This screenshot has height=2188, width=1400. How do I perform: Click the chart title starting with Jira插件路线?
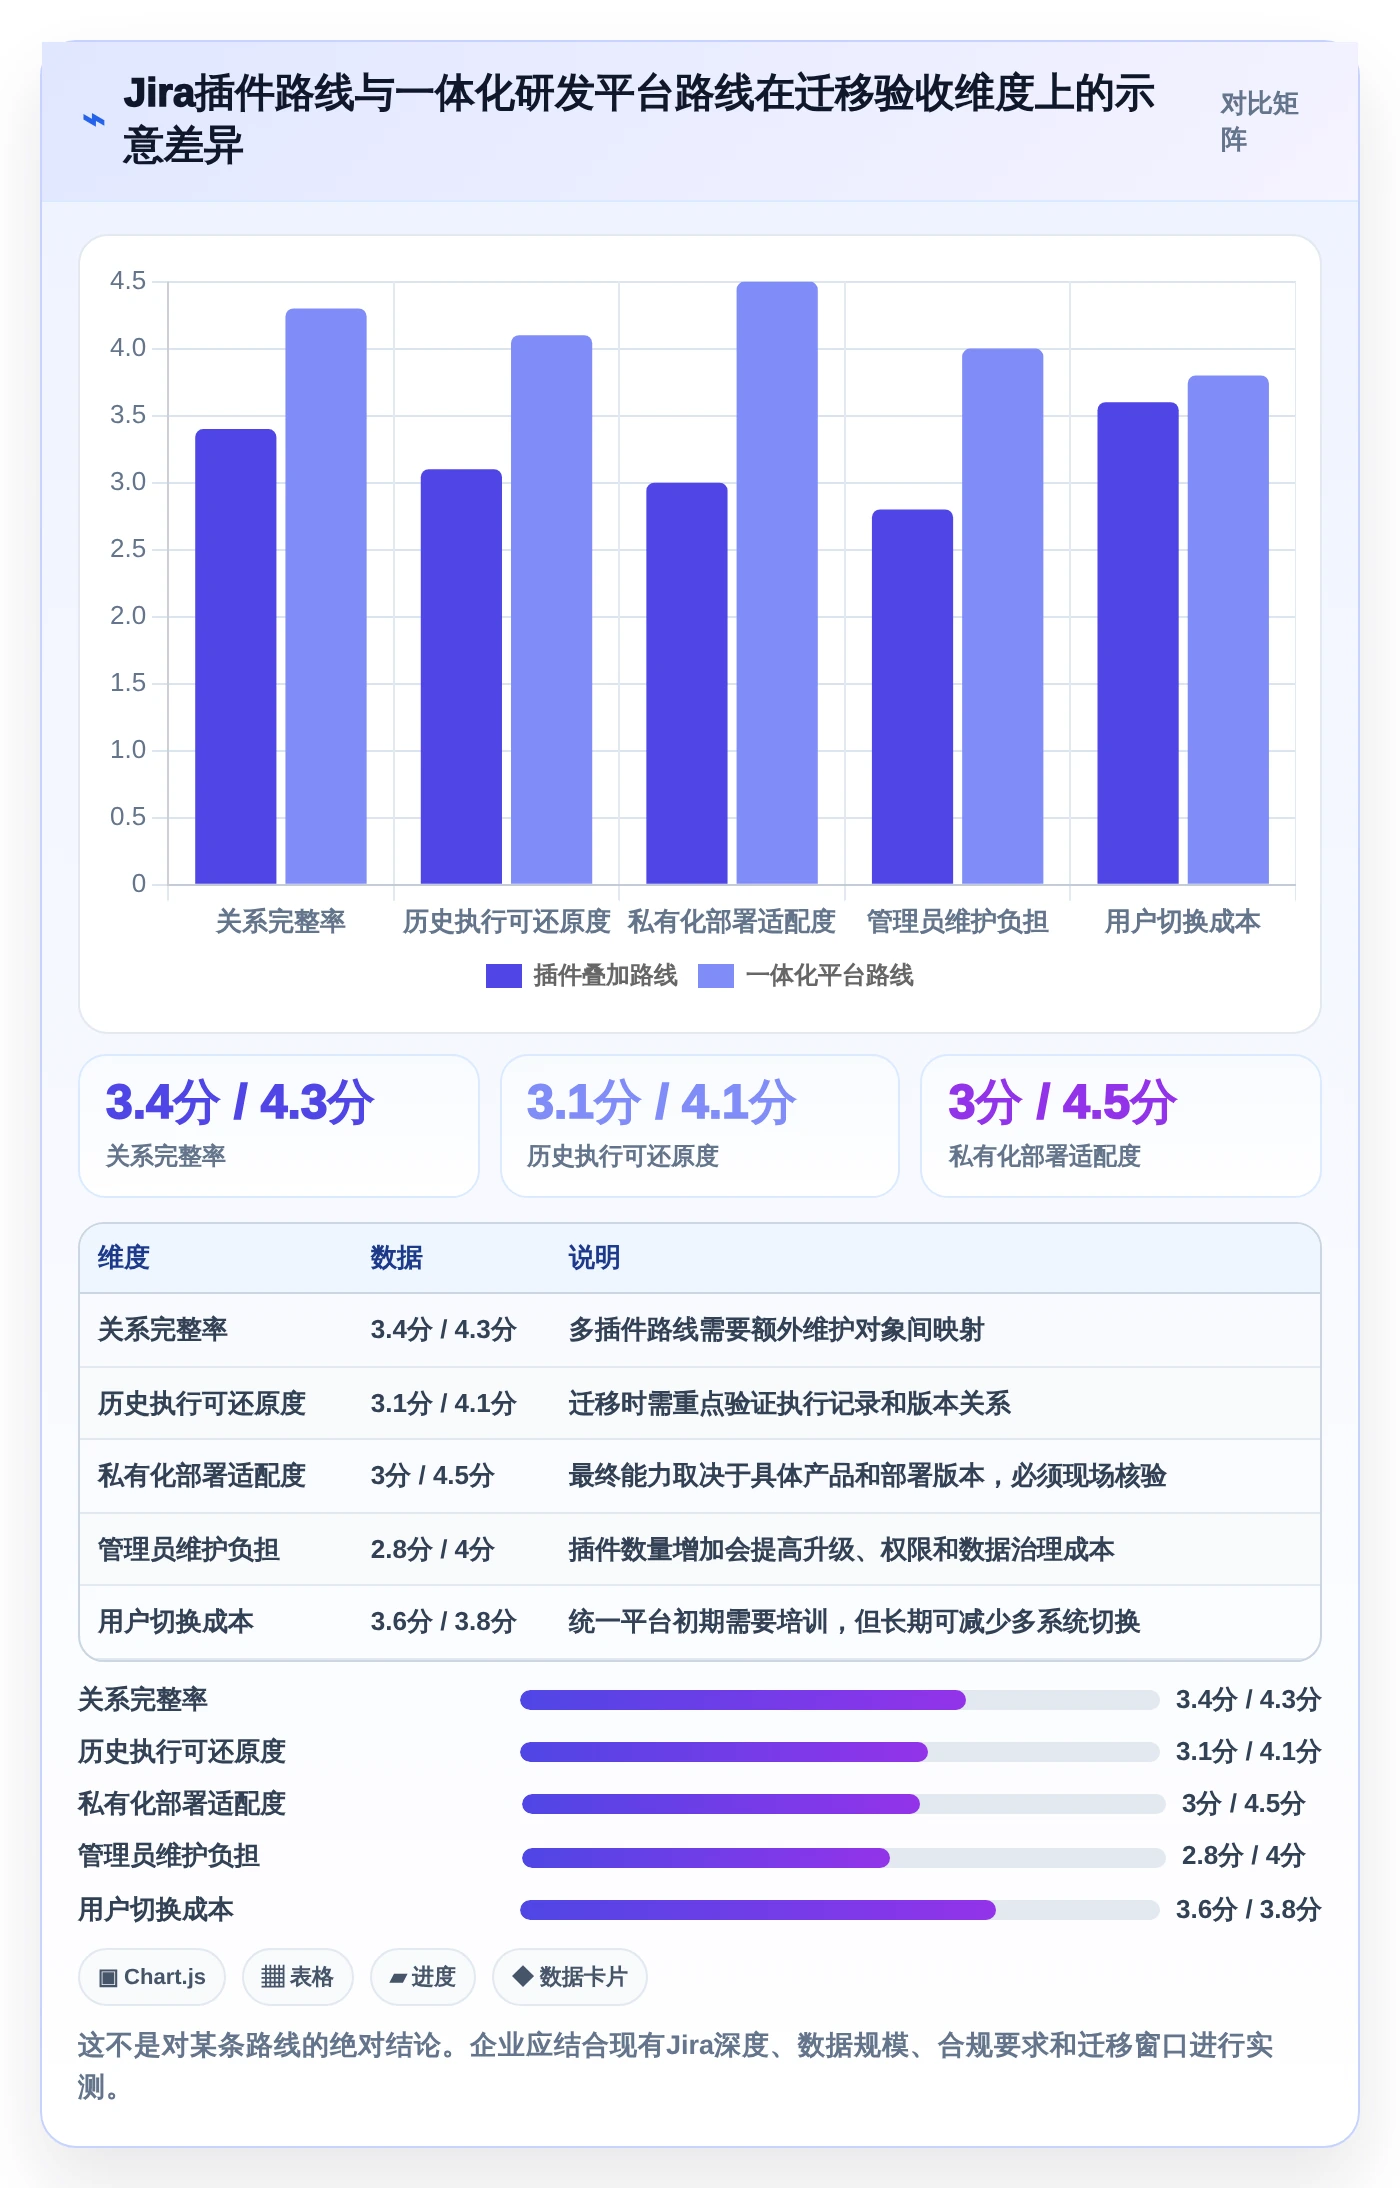point(640,120)
